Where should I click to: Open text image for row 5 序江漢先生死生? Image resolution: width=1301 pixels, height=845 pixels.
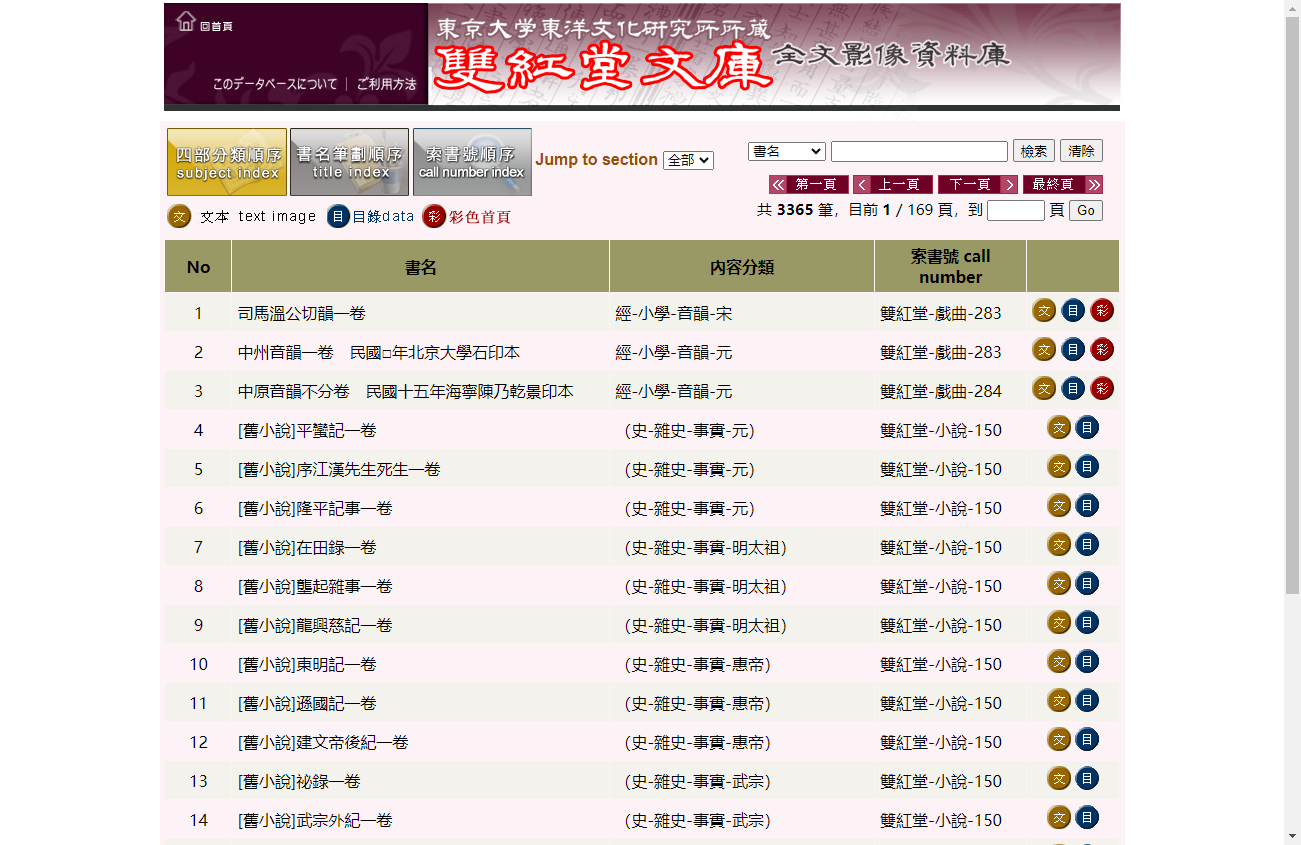point(1059,467)
